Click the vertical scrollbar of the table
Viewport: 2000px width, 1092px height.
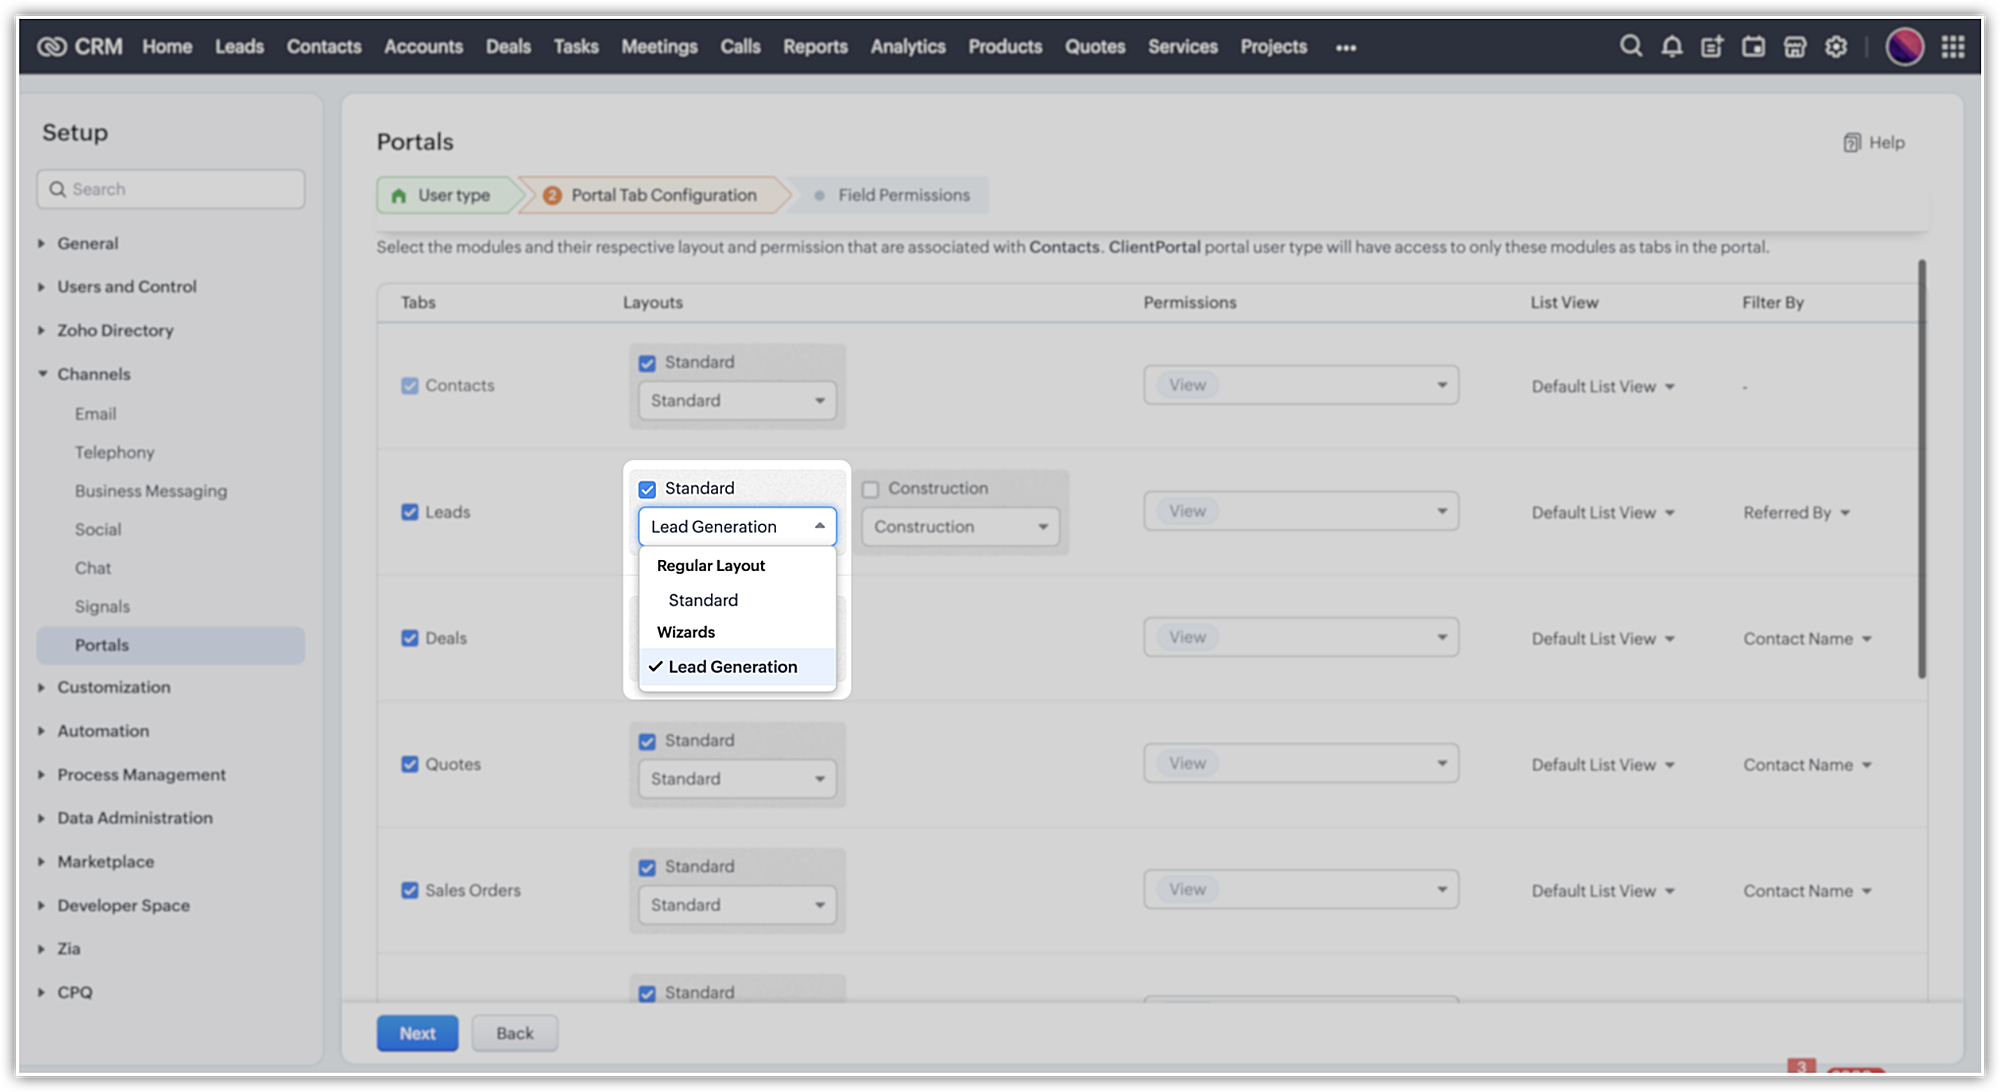coord(1921,470)
